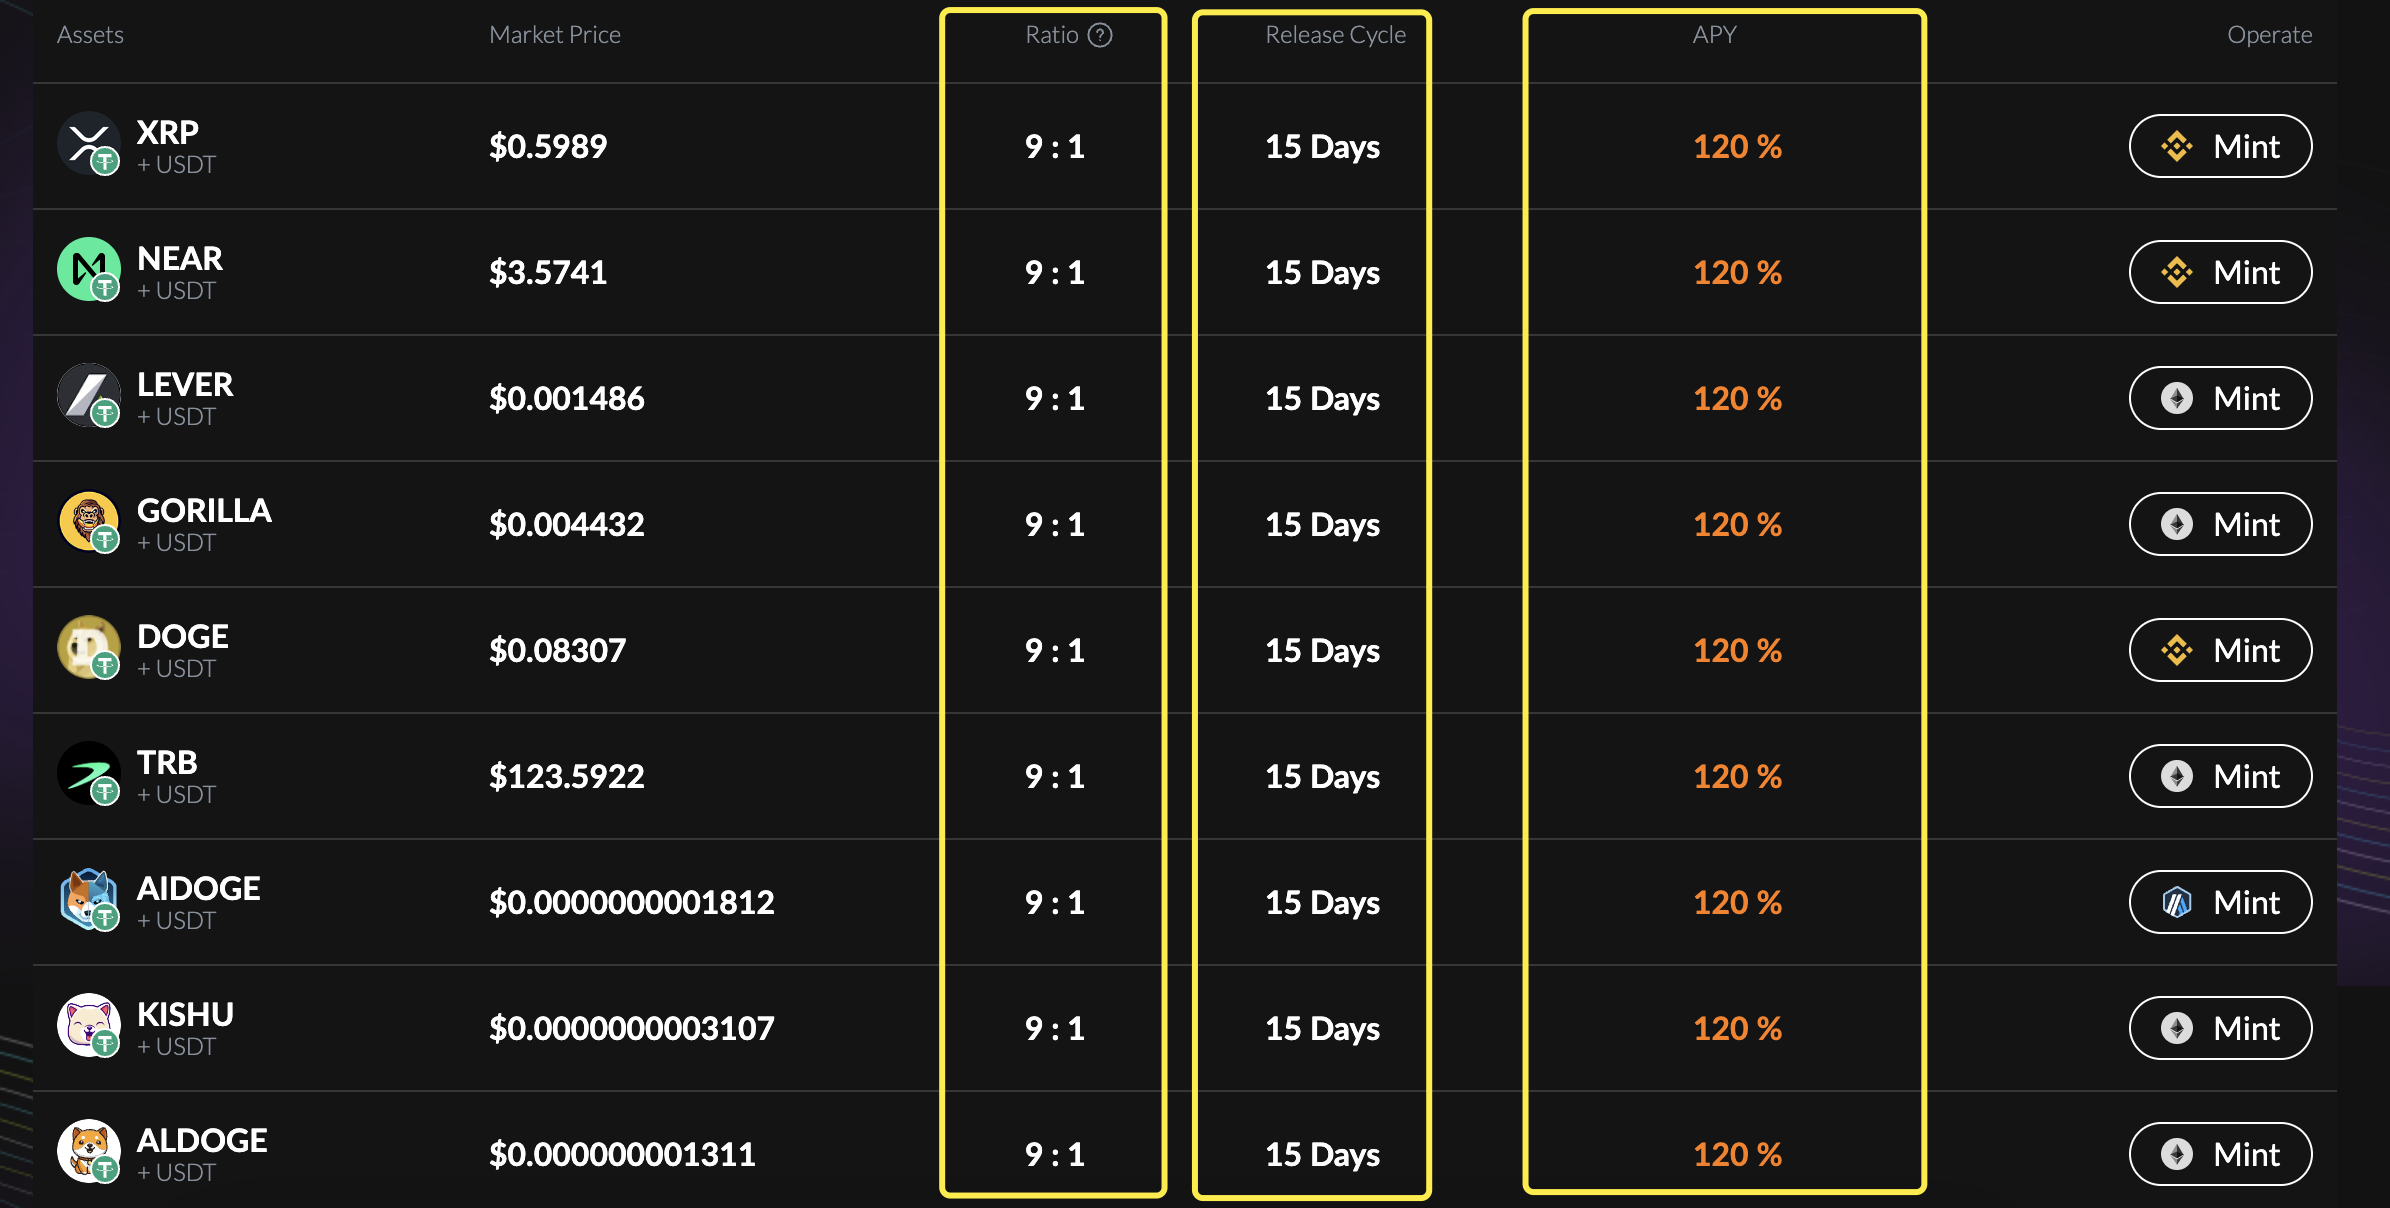Hit the GORILLA Mint button
The width and height of the screenshot is (2390, 1208).
coord(2220,524)
